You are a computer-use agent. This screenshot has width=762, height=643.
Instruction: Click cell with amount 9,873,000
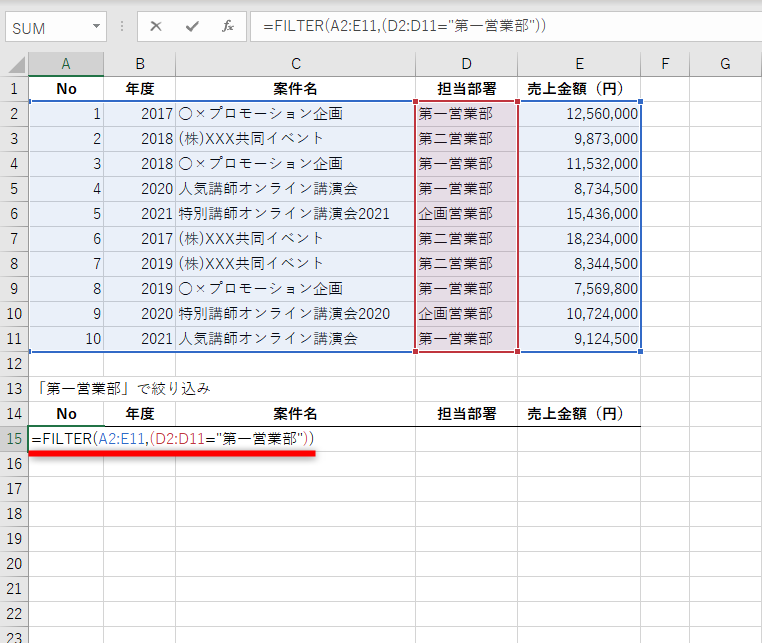[x=579, y=139]
